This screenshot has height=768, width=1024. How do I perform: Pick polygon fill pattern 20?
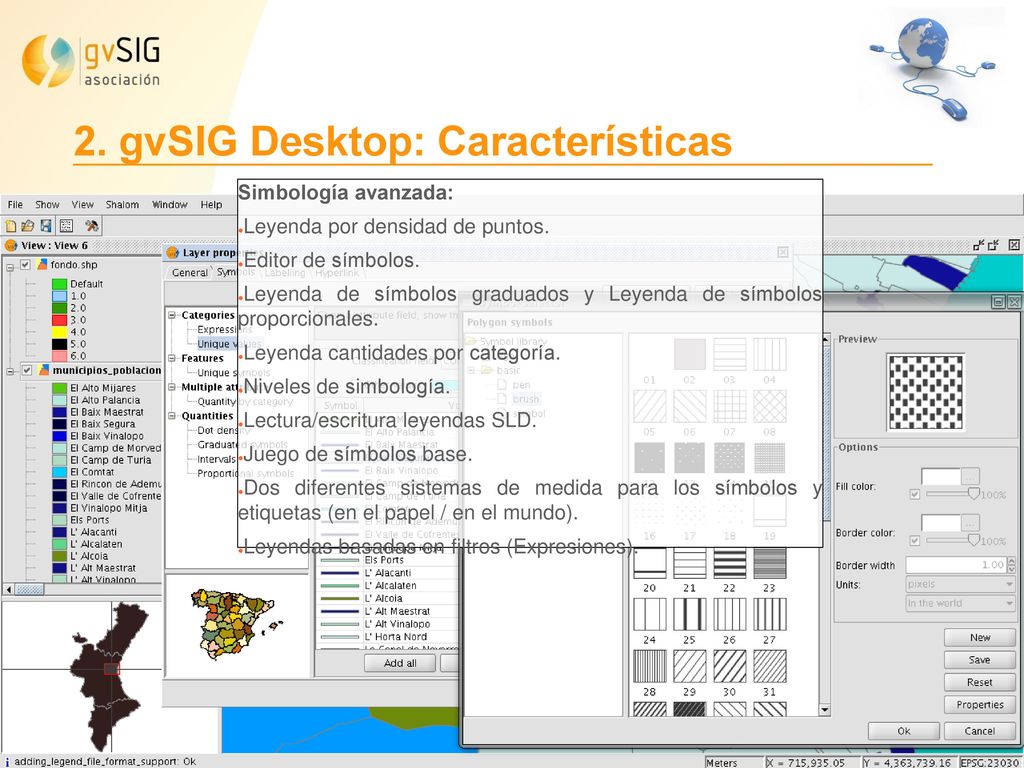click(x=650, y=562)
